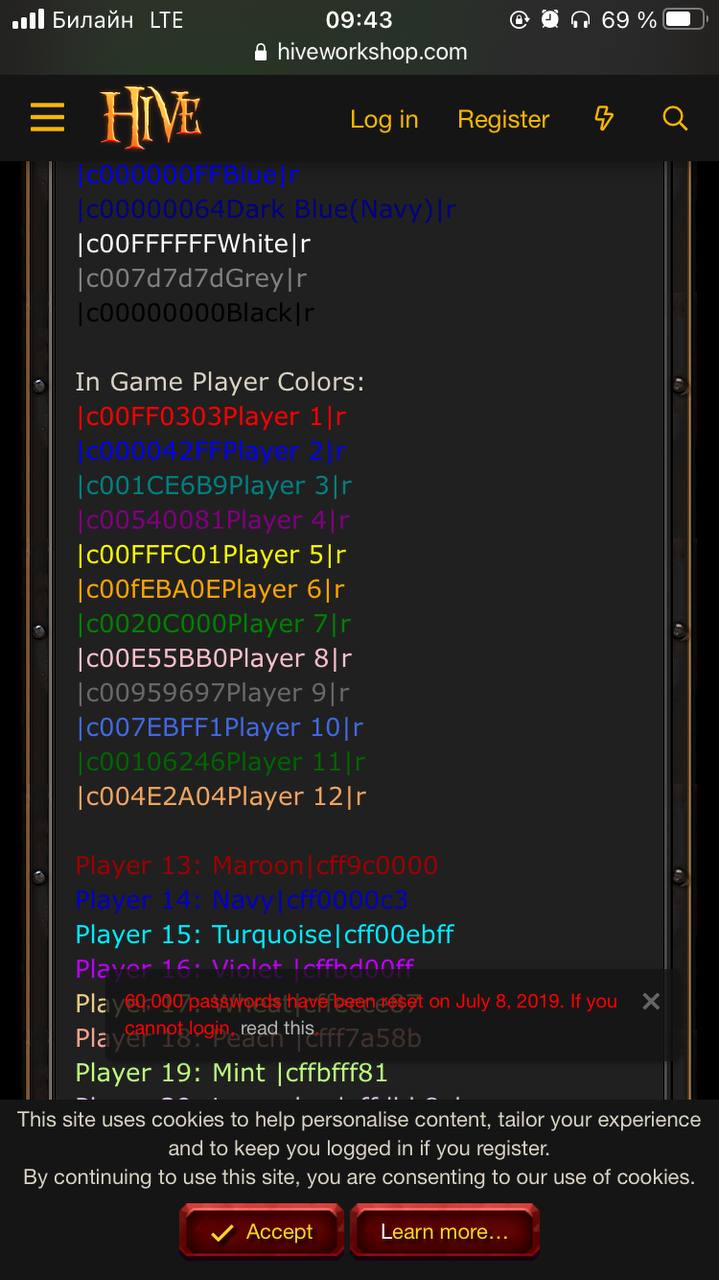Tap the alarm clock status icon
Screen dimensions: 719x1280
coord(549,19)
